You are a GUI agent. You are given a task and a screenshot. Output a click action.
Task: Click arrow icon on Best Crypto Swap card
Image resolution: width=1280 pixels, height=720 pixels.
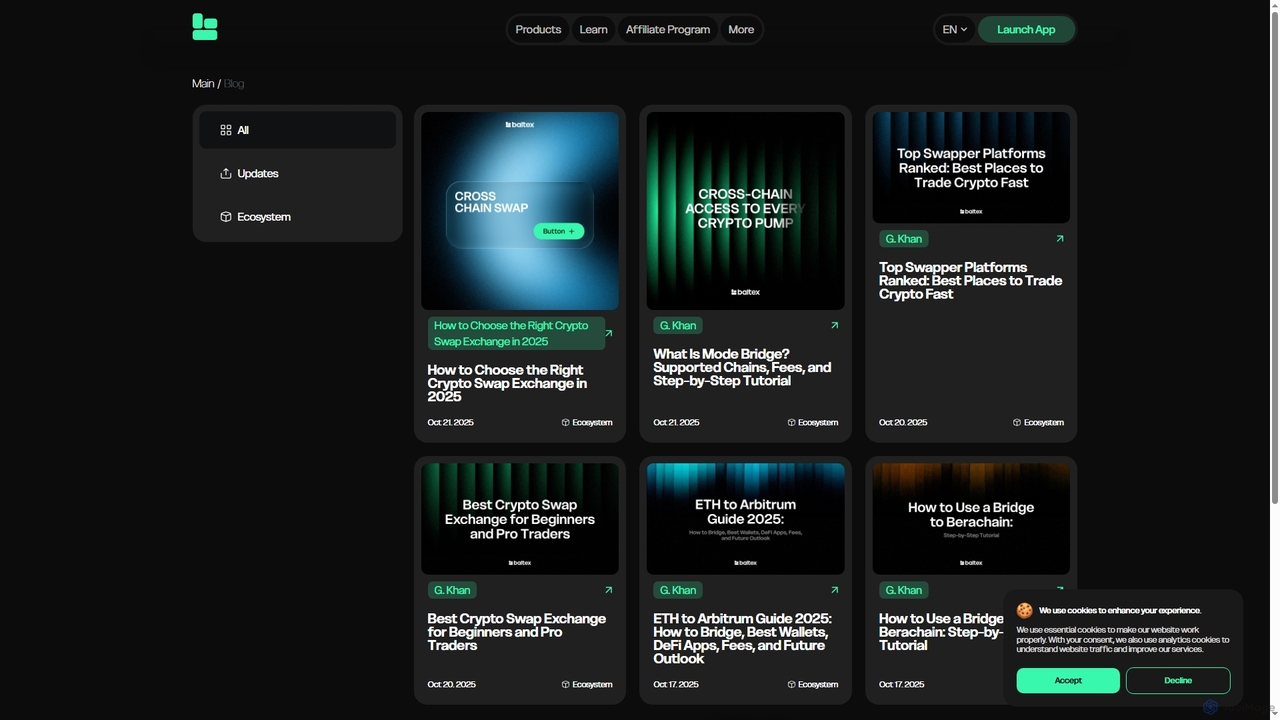(609, 590)
